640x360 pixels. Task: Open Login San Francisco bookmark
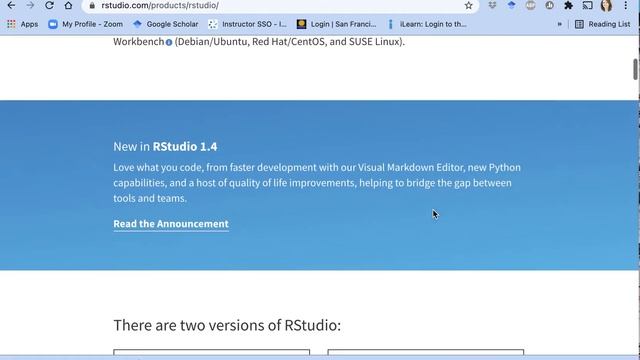(x=336, y=24)
